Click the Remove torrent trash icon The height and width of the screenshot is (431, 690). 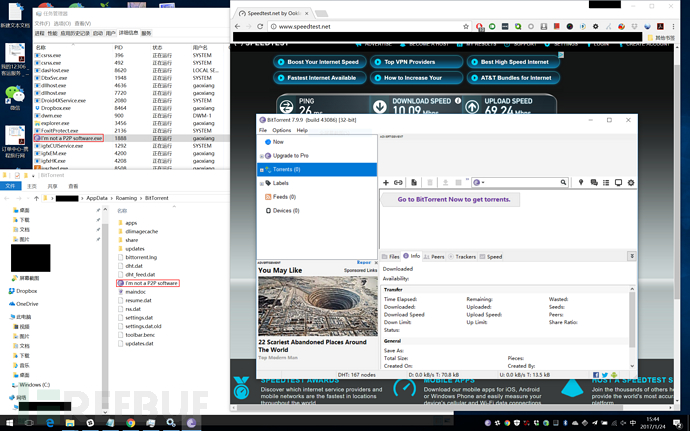click(x=430, y=183)
